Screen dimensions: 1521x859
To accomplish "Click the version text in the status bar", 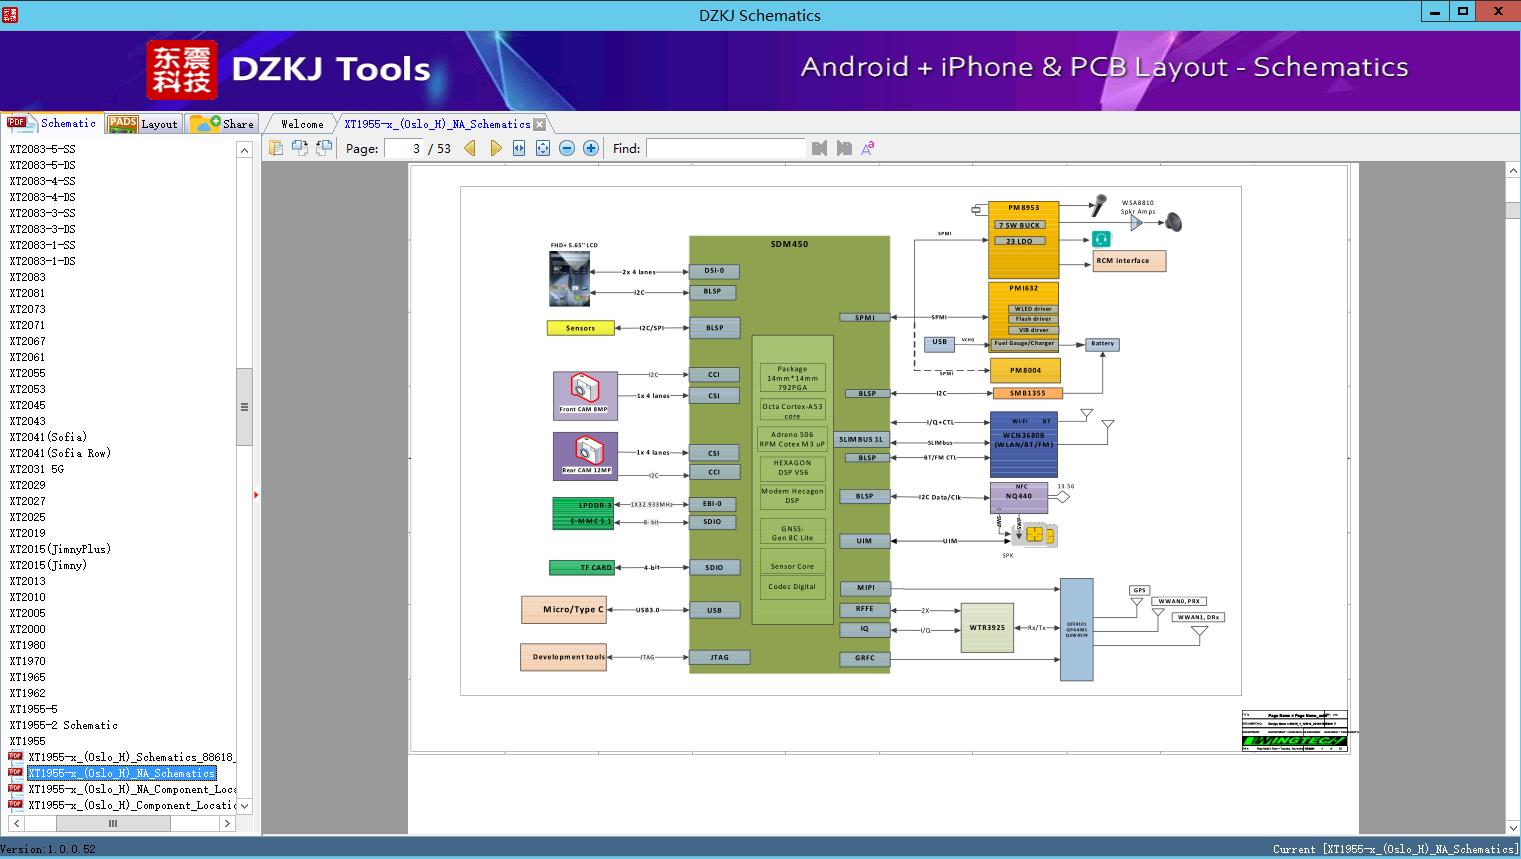I will point(48,849).
